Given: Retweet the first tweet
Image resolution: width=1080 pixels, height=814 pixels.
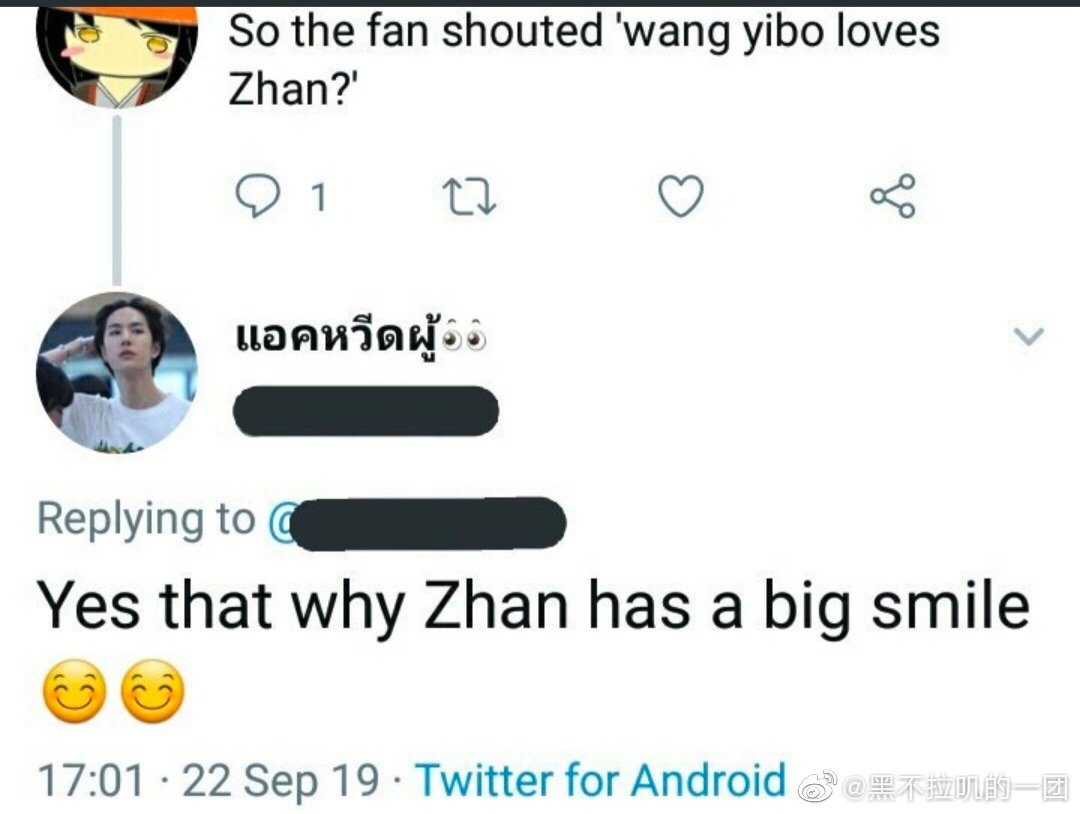Looking at the screenshot, I should tap(469, 197).
